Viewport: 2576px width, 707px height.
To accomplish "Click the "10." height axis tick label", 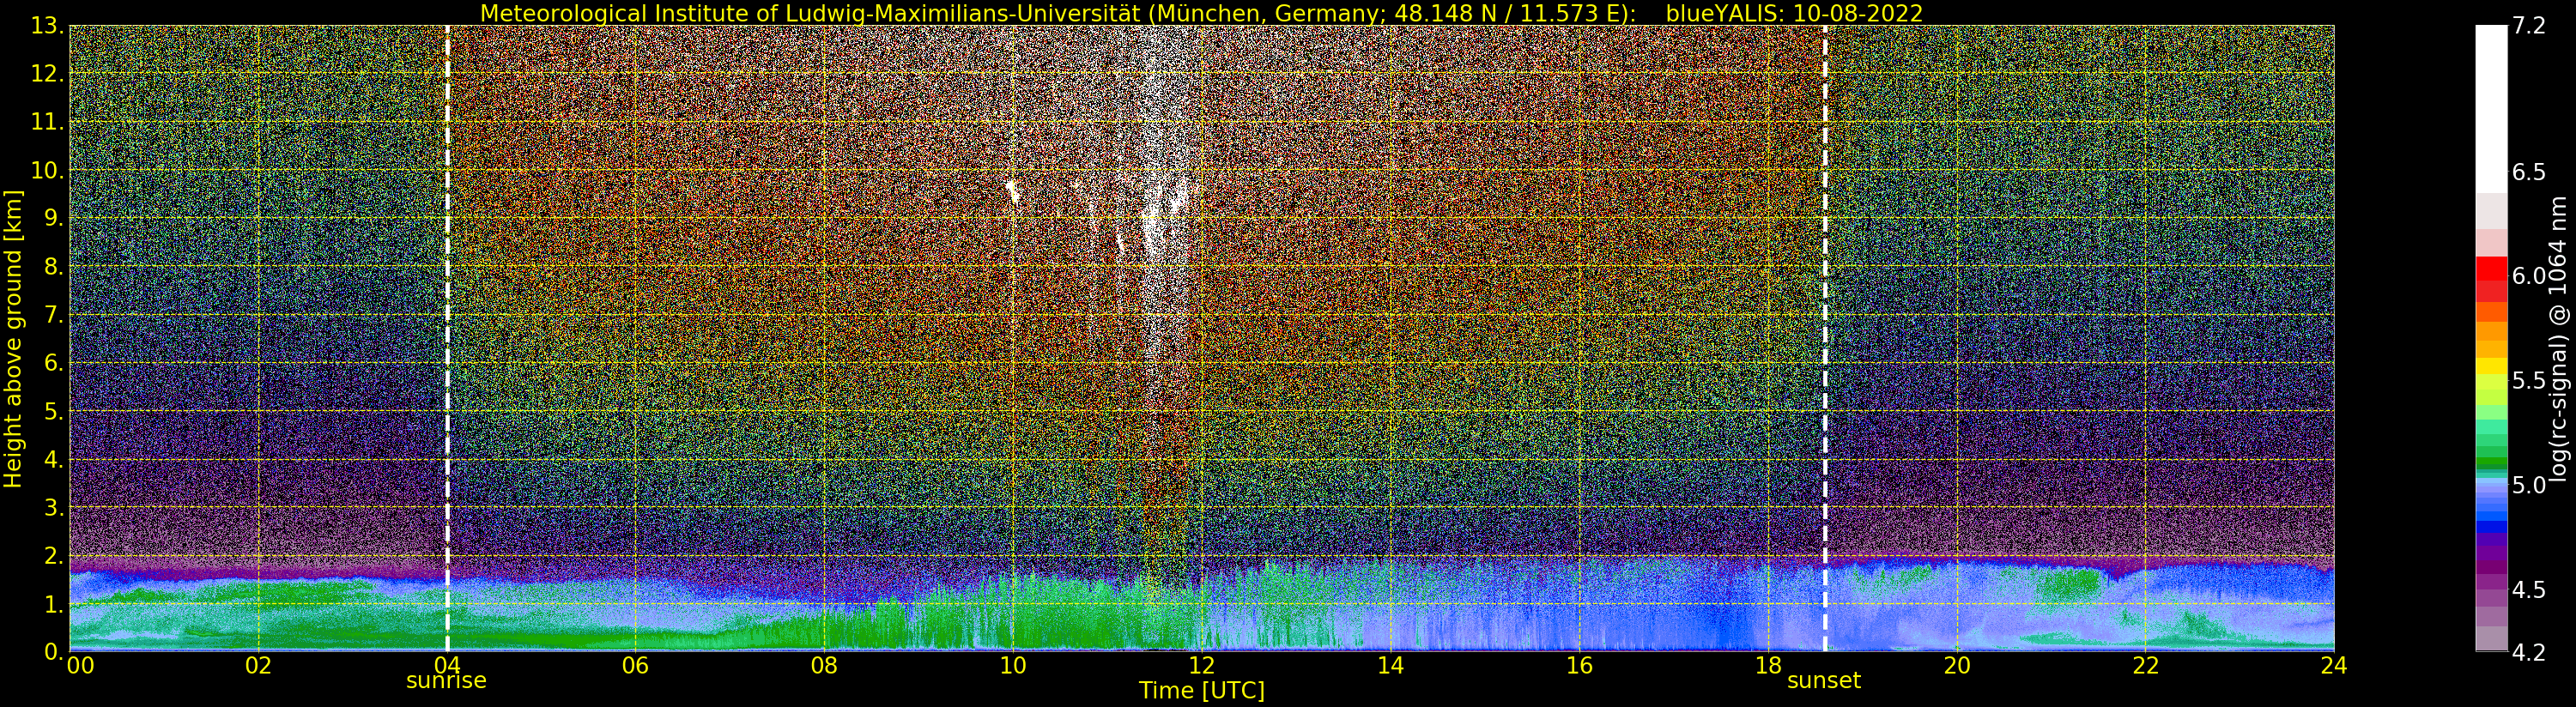I will coord(48,170).
